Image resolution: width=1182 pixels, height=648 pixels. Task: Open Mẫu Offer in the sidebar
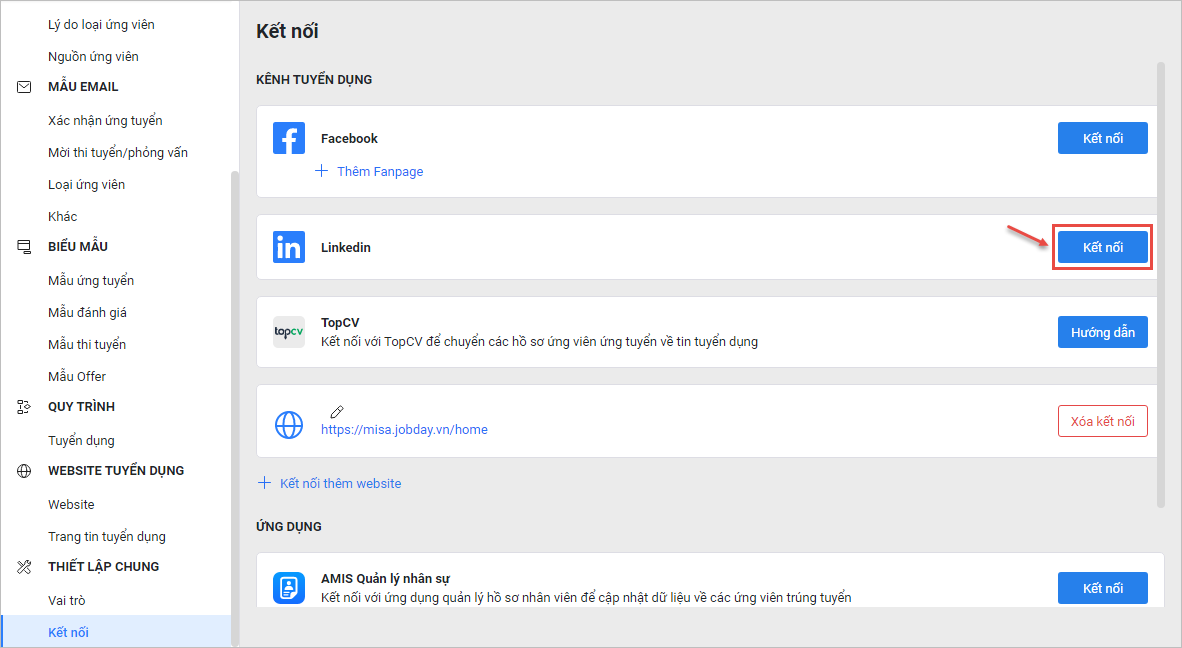(77, 376)
